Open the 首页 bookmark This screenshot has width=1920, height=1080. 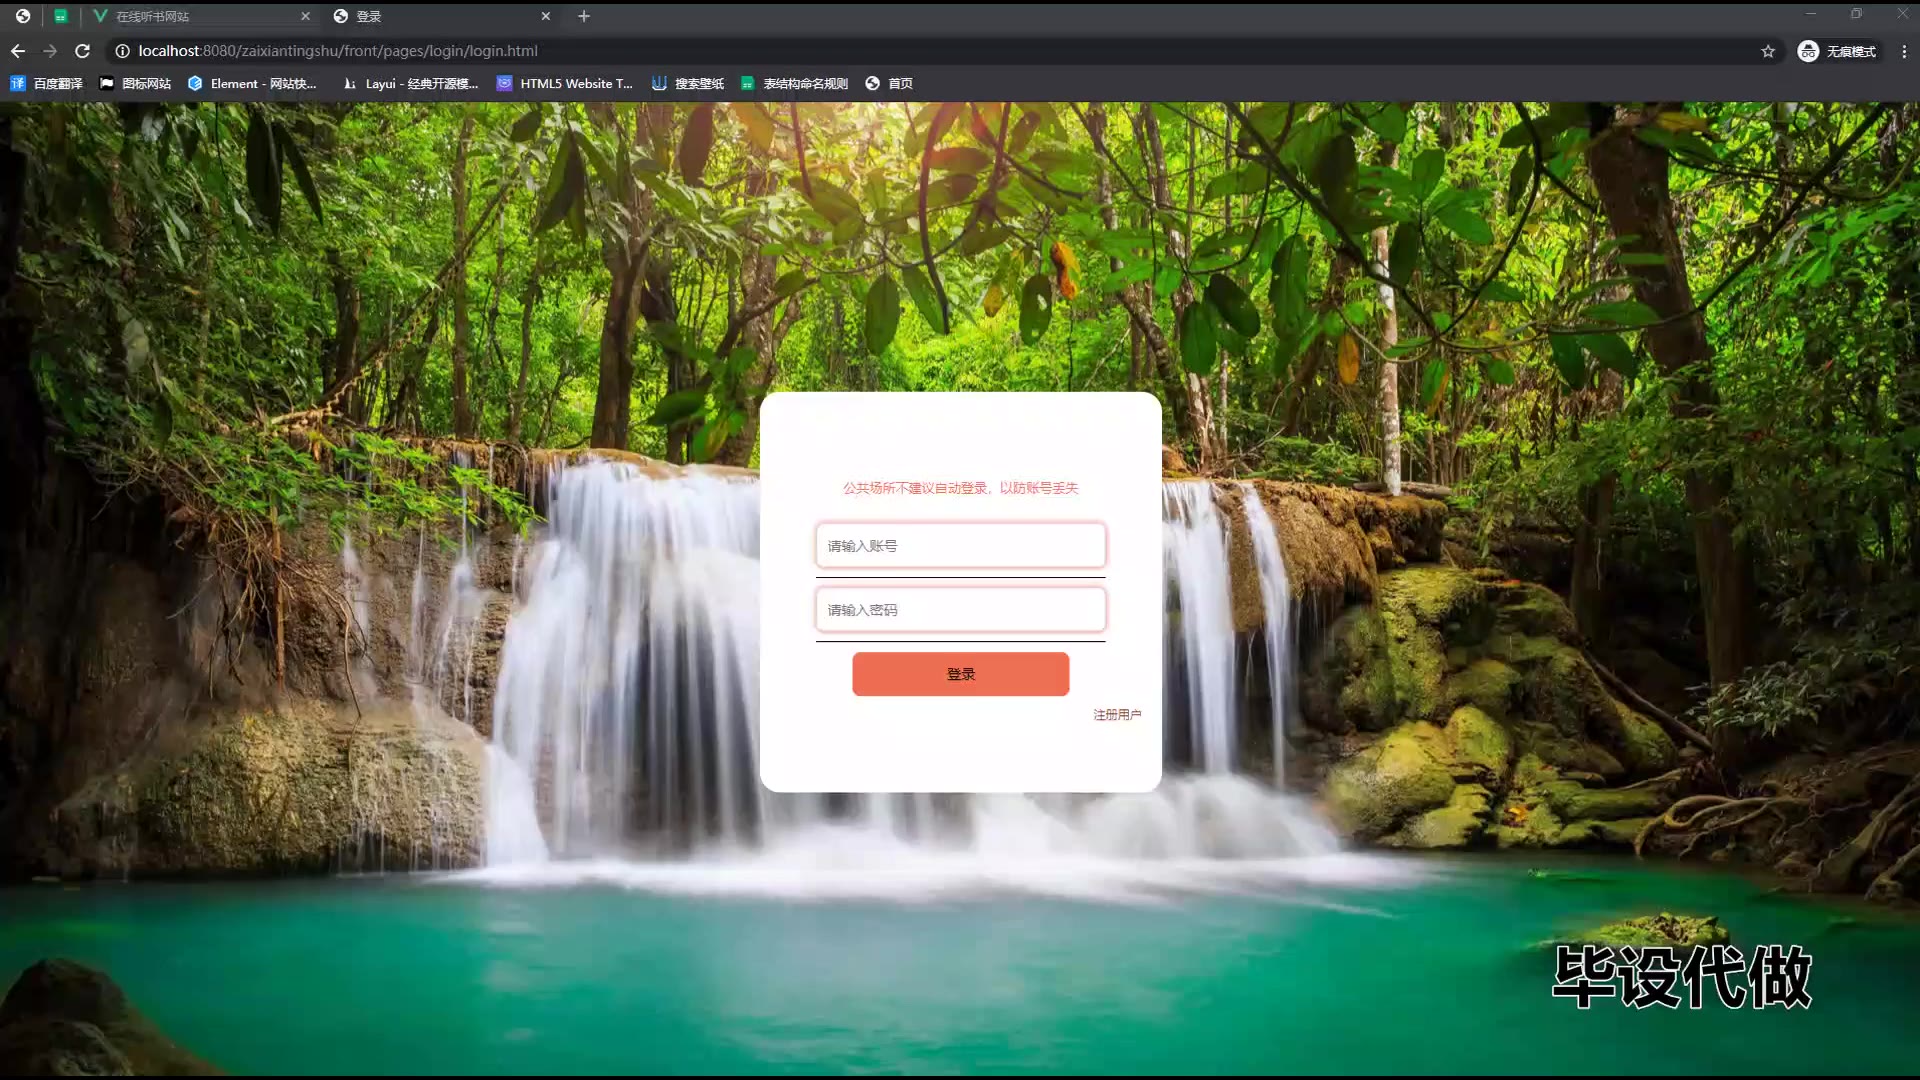(x=889, y=83)
